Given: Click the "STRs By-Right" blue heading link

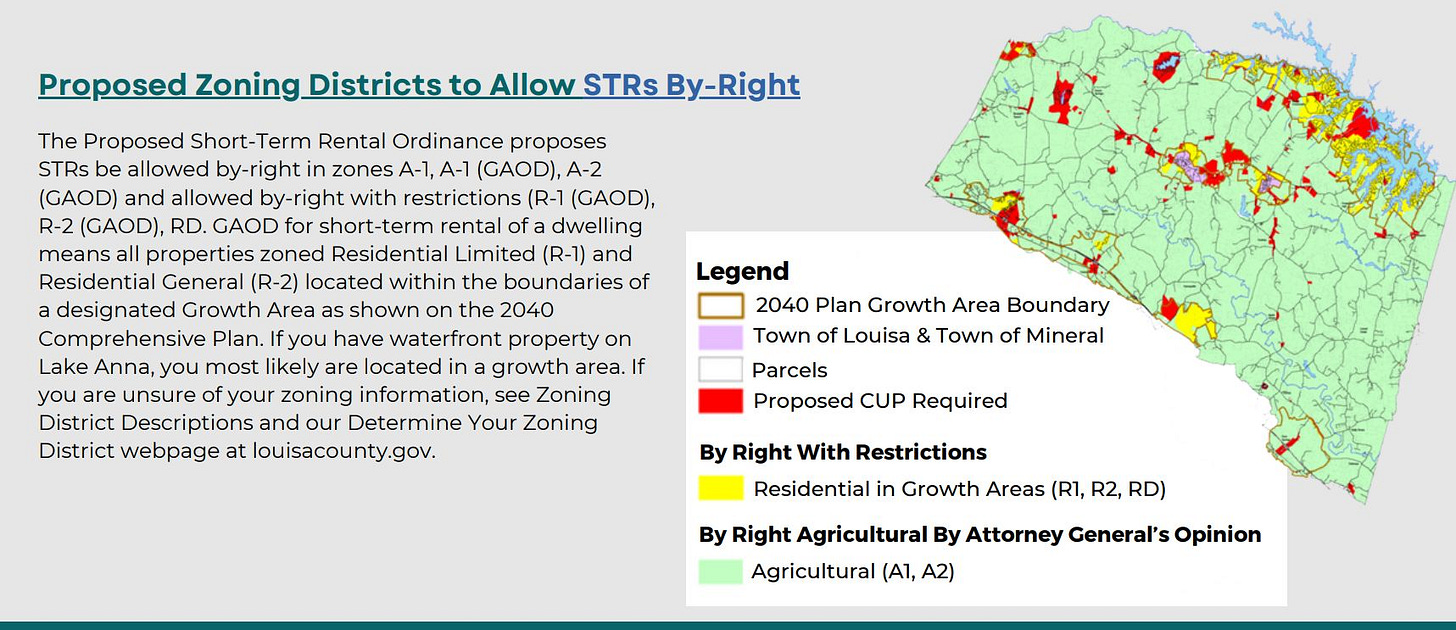Looking at the screenshot, I should 692,85.
